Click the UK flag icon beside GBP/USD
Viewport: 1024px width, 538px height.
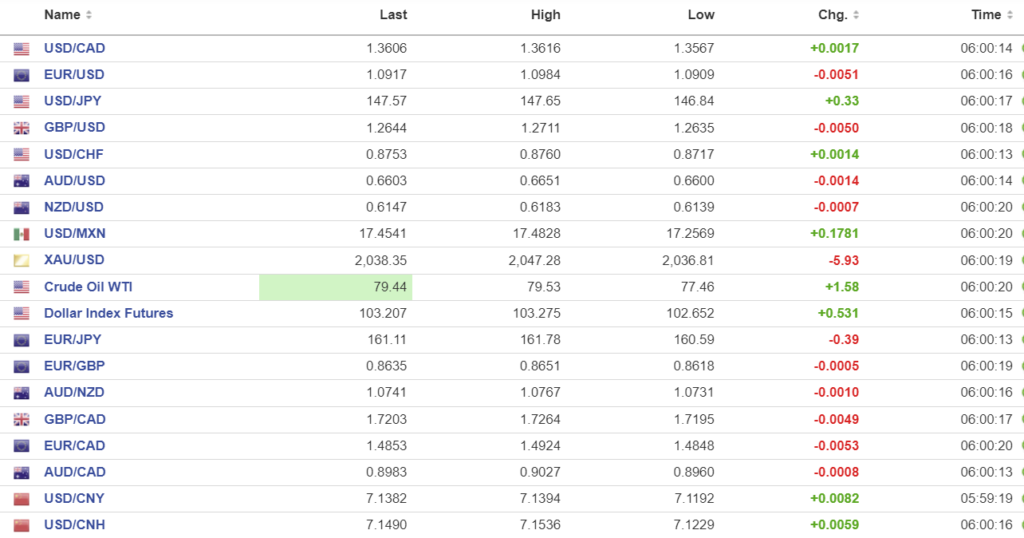(21, 128)
